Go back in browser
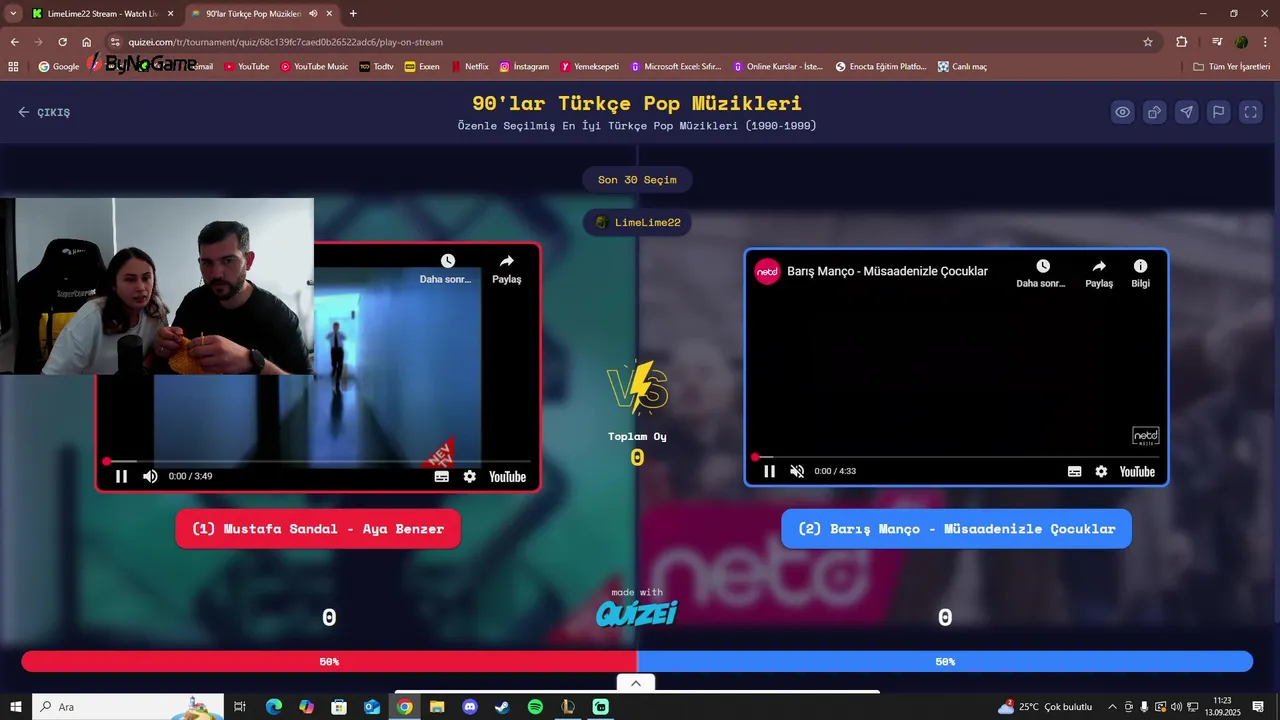 [14, 42]
